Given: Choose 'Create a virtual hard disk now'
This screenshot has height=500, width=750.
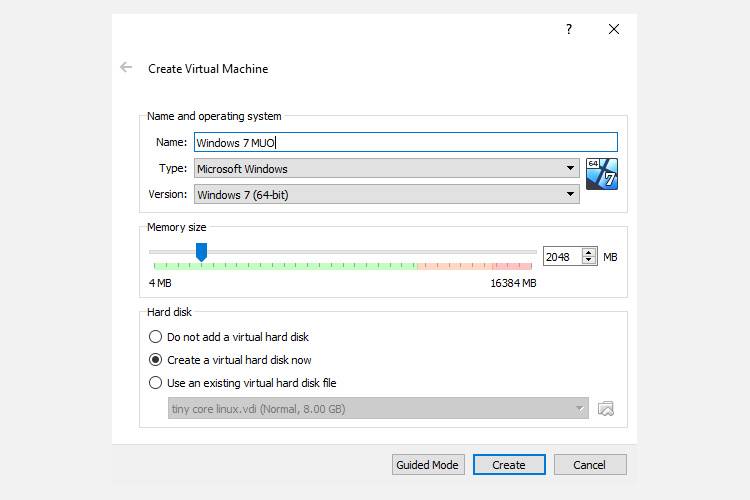Looking at the screenshot, I should [x=155, y=360].
